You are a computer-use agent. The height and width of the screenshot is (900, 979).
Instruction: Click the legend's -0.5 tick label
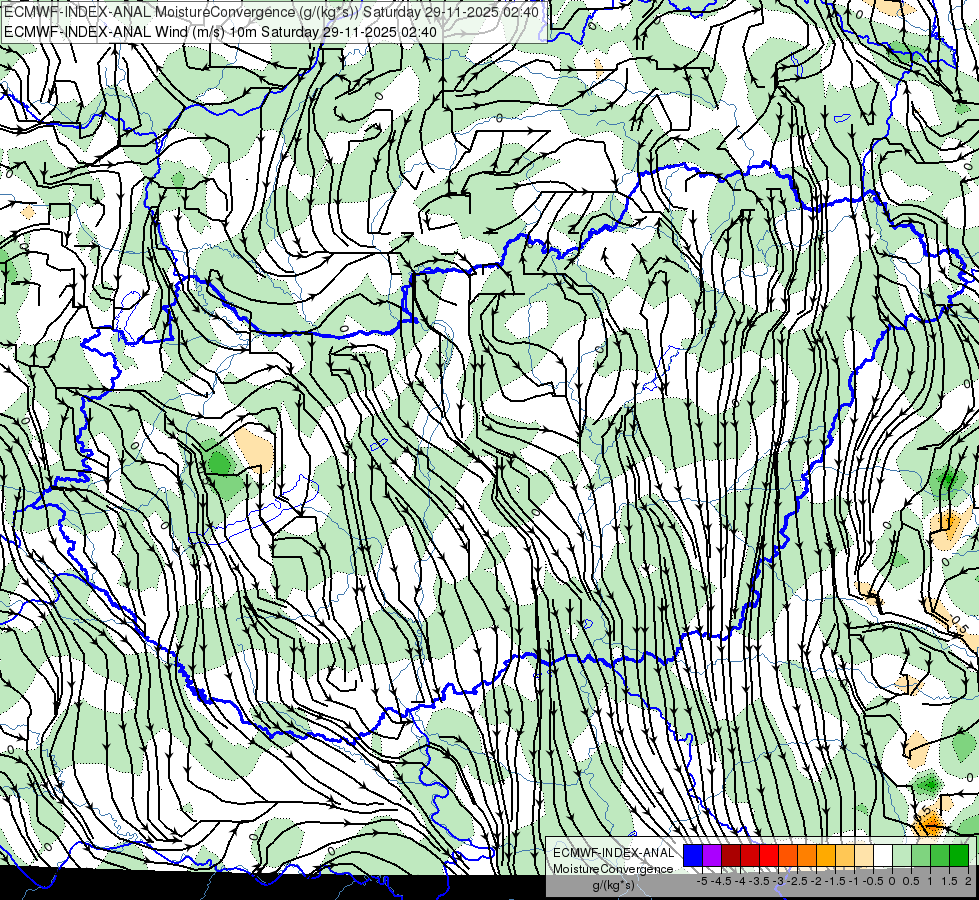point(873,881)
